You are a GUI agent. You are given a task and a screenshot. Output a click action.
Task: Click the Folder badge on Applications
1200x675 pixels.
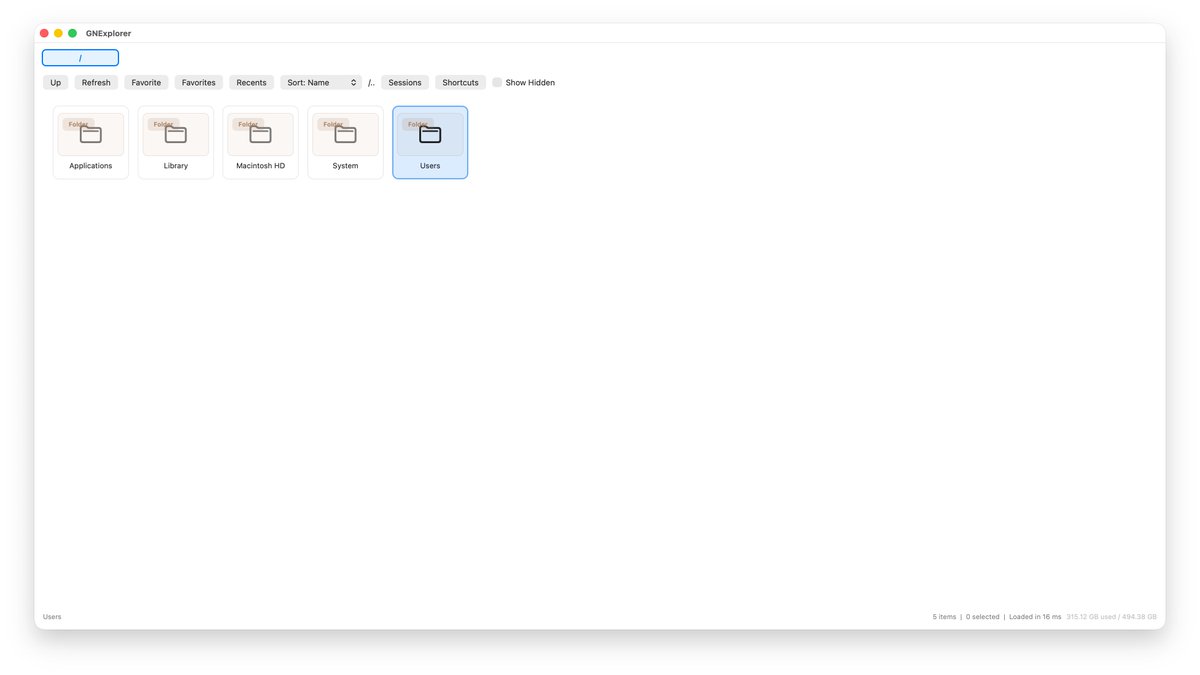78,124
